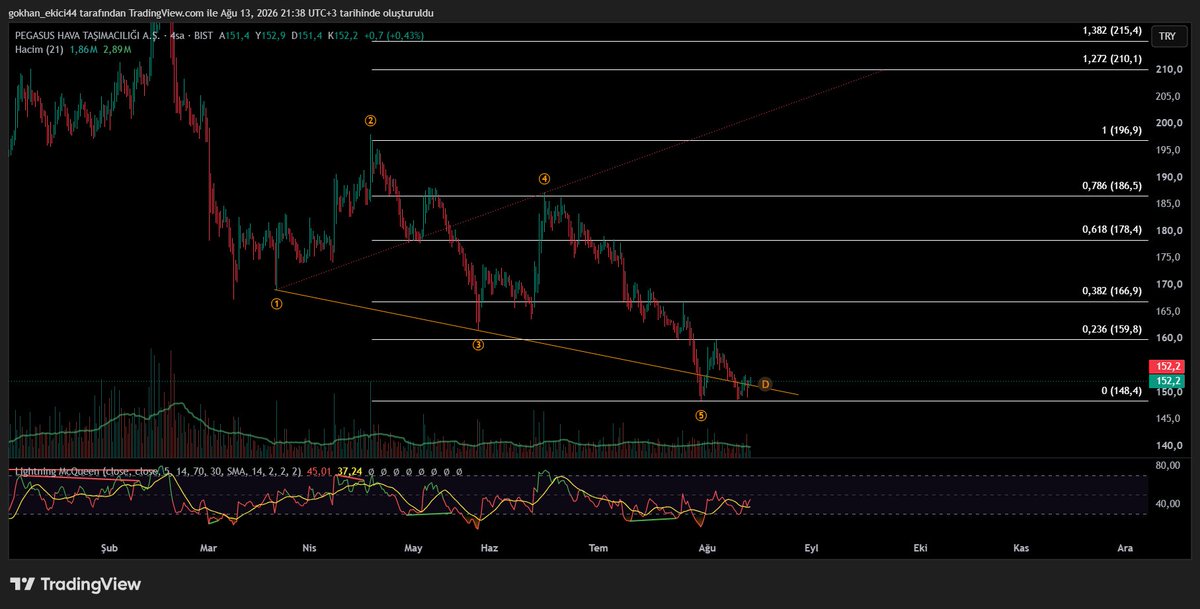Click the 45,01 indicator value
Viewport: 1200px width, 609px height.
pyautogui.click(x=320, y=471)
